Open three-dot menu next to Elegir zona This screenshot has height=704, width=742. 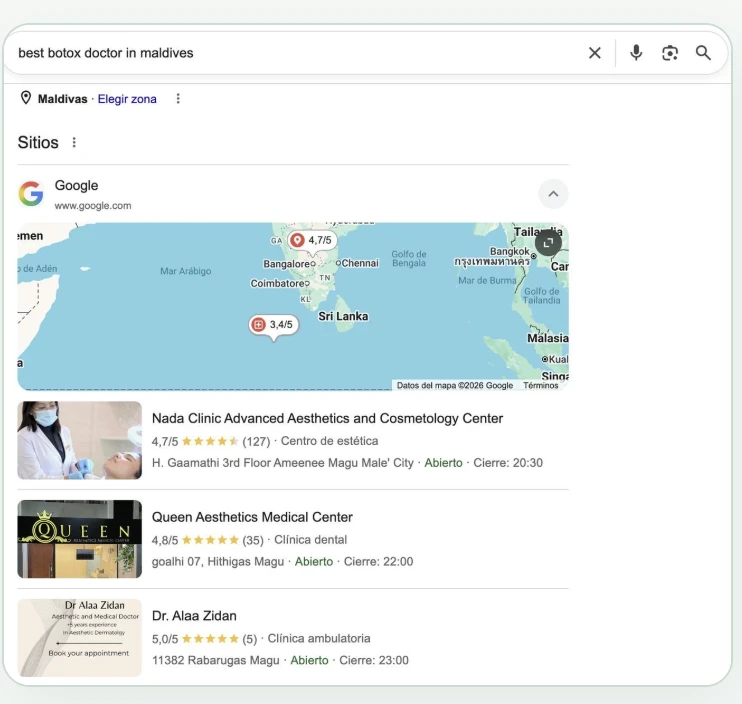[x=178, y=98]
